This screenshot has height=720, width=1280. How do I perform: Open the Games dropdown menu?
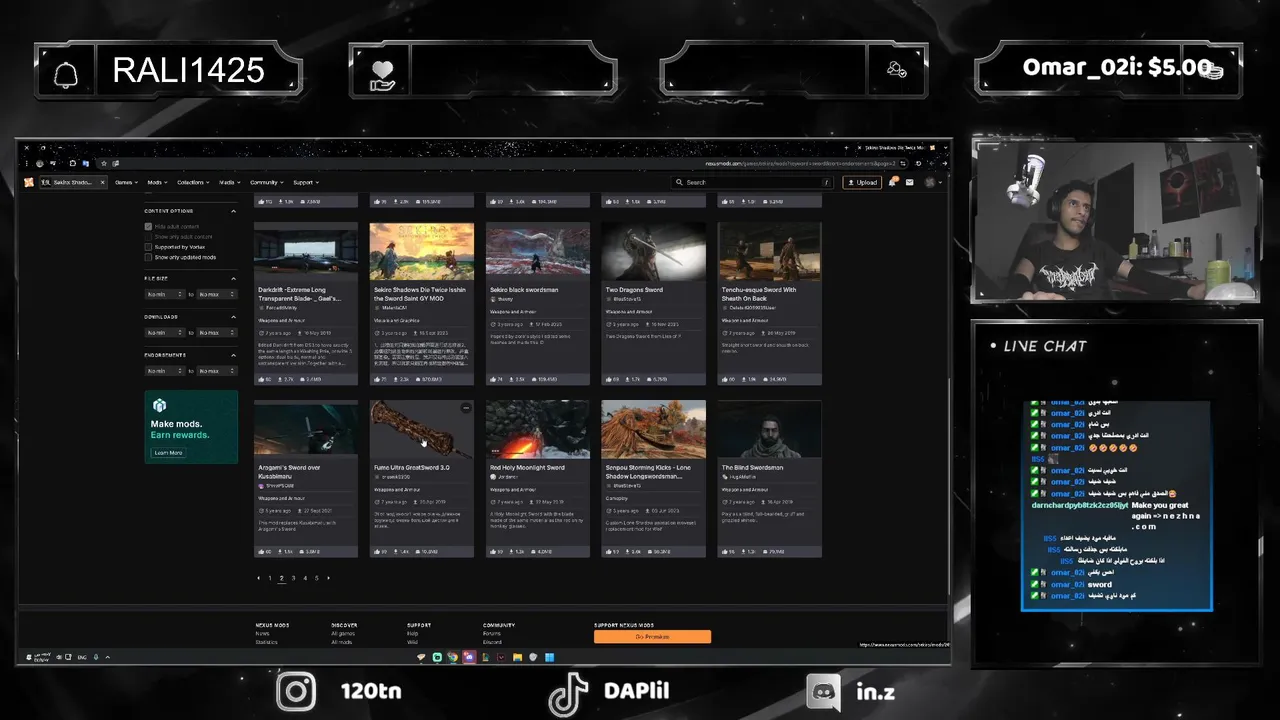[x=126, y=182]
